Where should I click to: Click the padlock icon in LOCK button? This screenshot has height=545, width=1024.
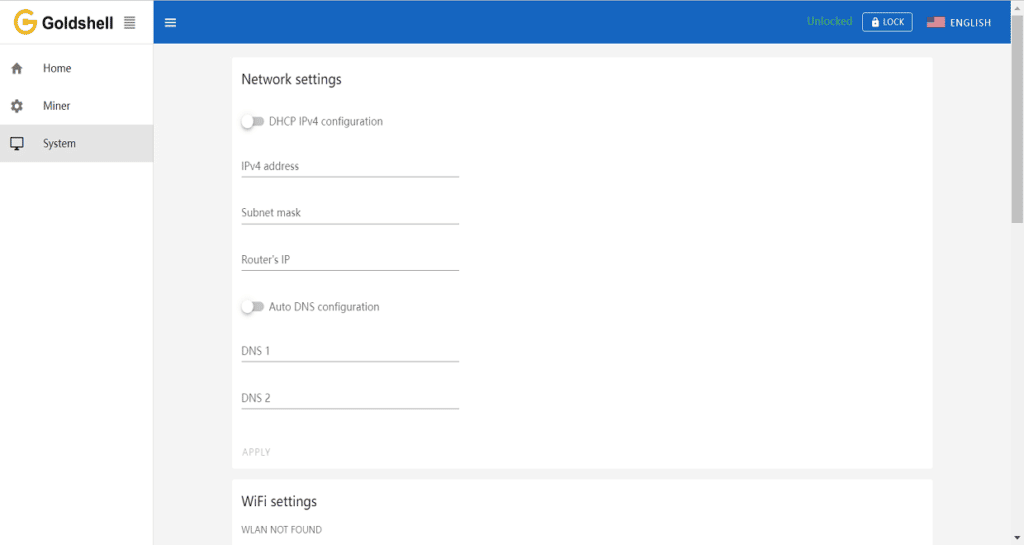click(875, 22)
